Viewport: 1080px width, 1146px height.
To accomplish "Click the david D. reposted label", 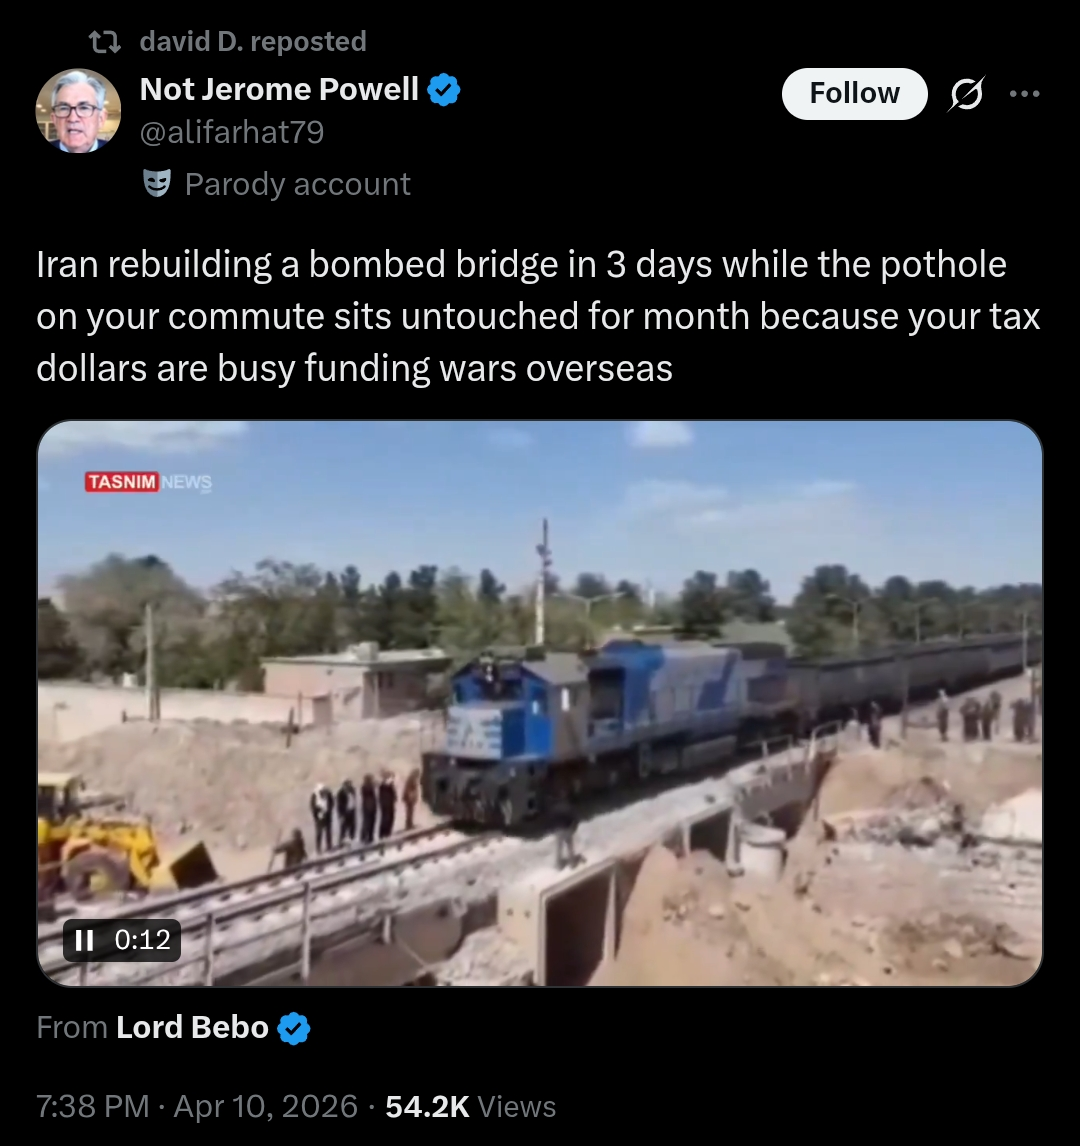I will click(253, 42).
